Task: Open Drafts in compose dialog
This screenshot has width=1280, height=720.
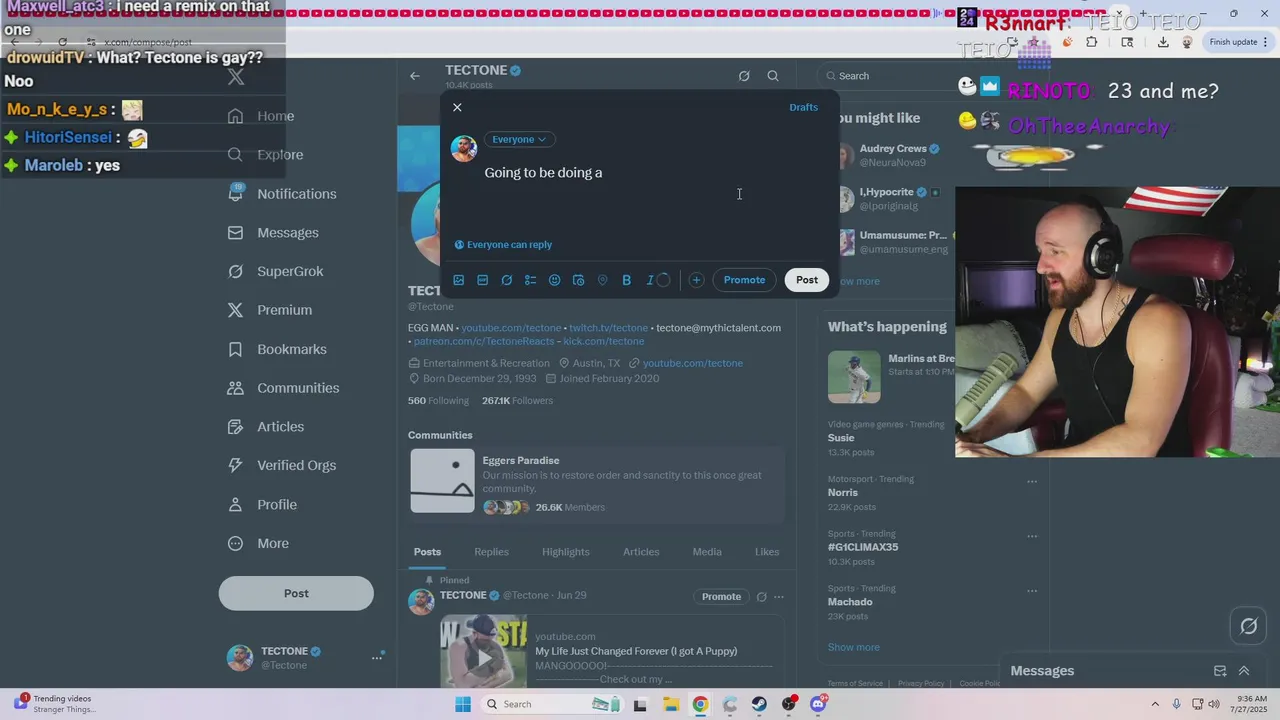Action: [x=803, y=107]
